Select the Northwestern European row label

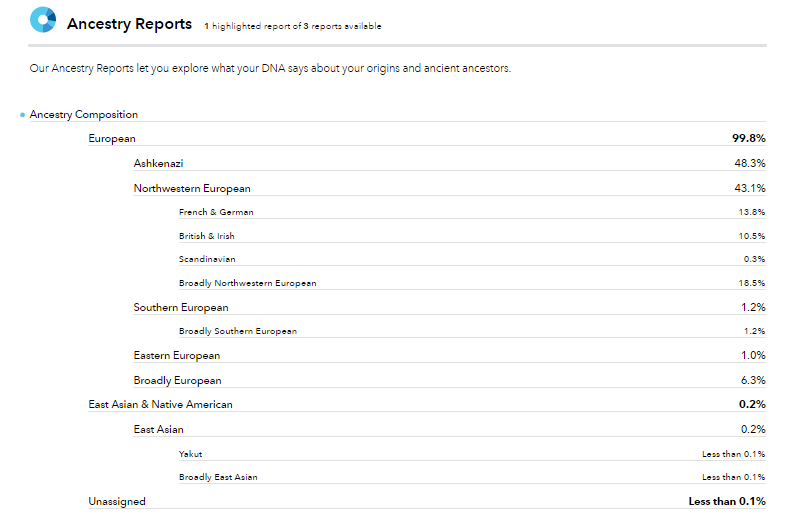(192, 189)
